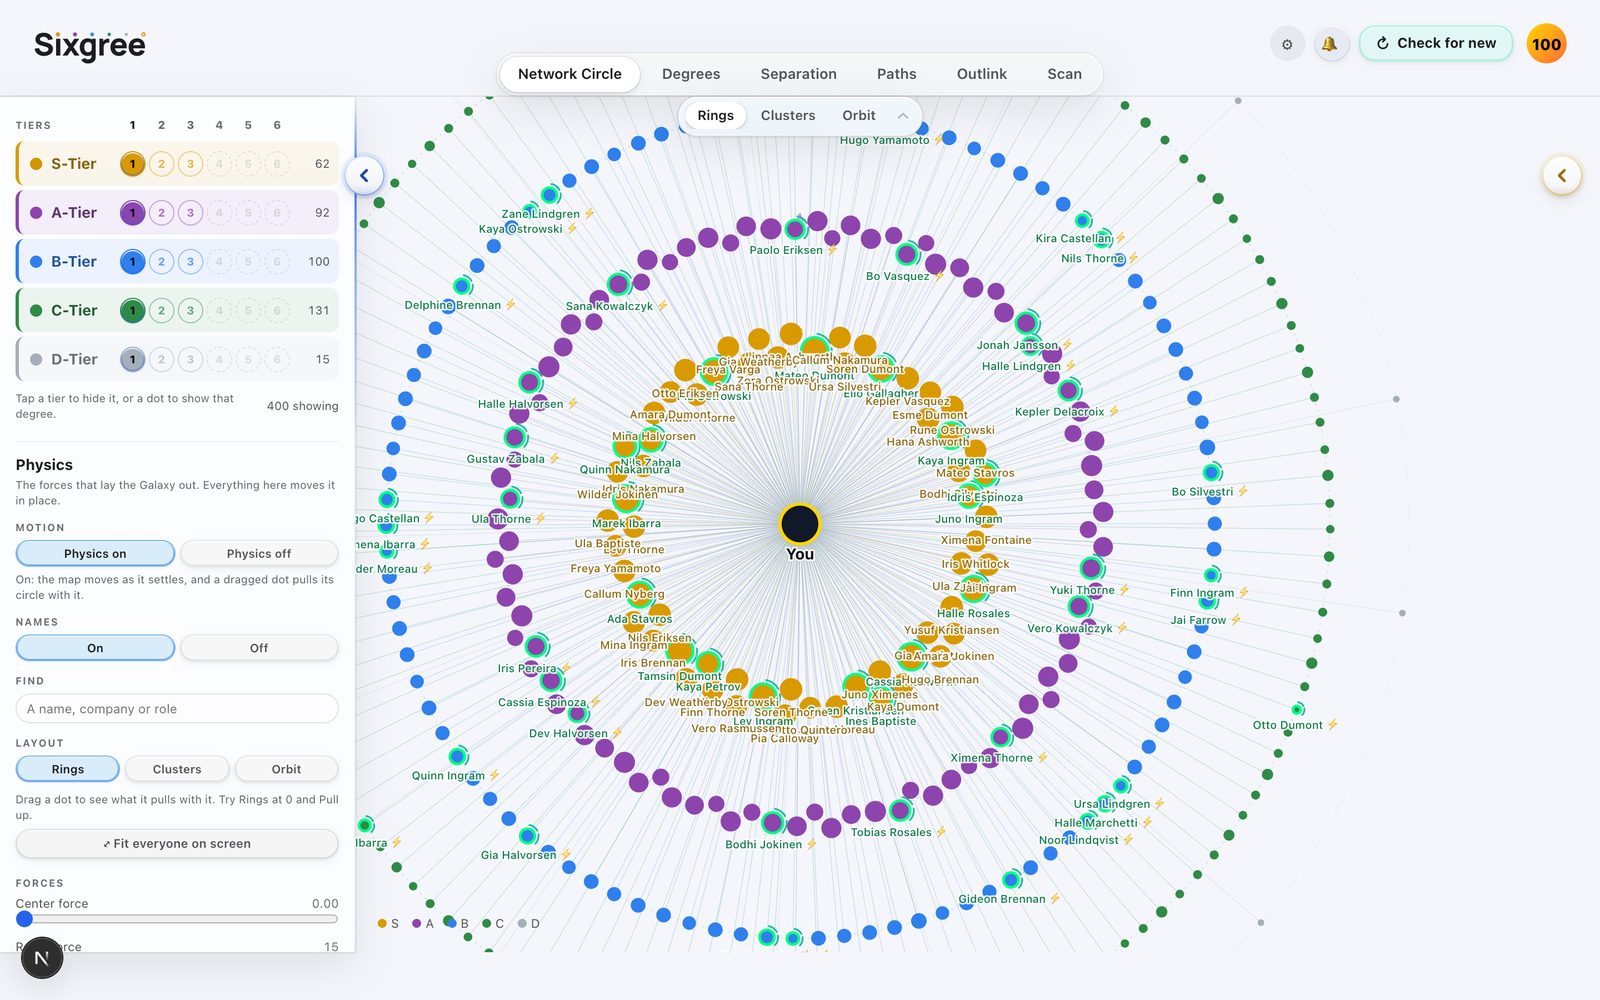Focus the Find name, company or role field

pos(177,709)
